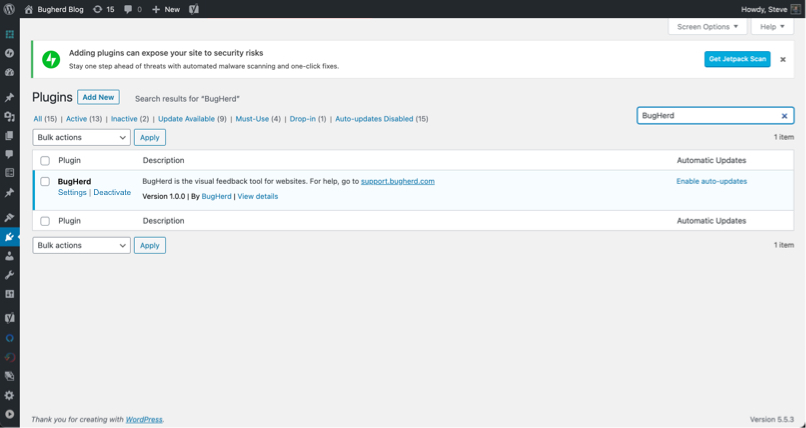Viewport: 806px width, 428px height.
Task: Open the Bugherd Blog home icon
Action: pos(29,9)
